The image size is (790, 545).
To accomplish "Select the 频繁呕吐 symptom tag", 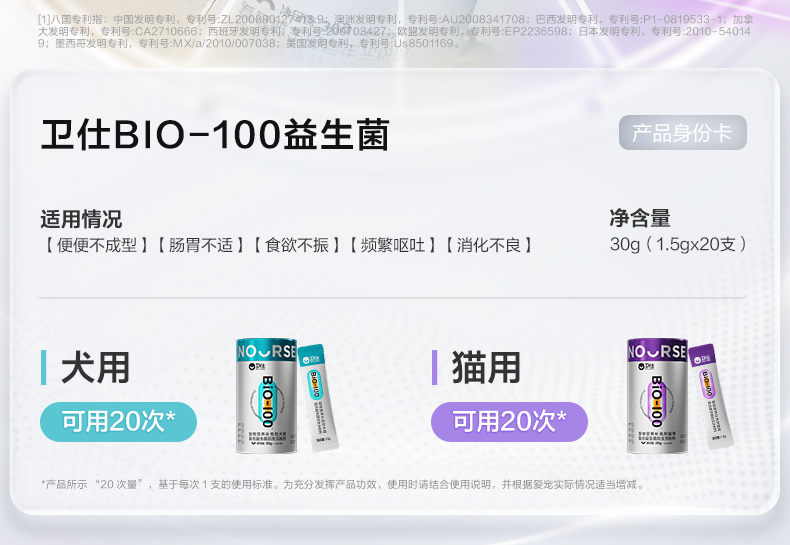I will (392, 245).
